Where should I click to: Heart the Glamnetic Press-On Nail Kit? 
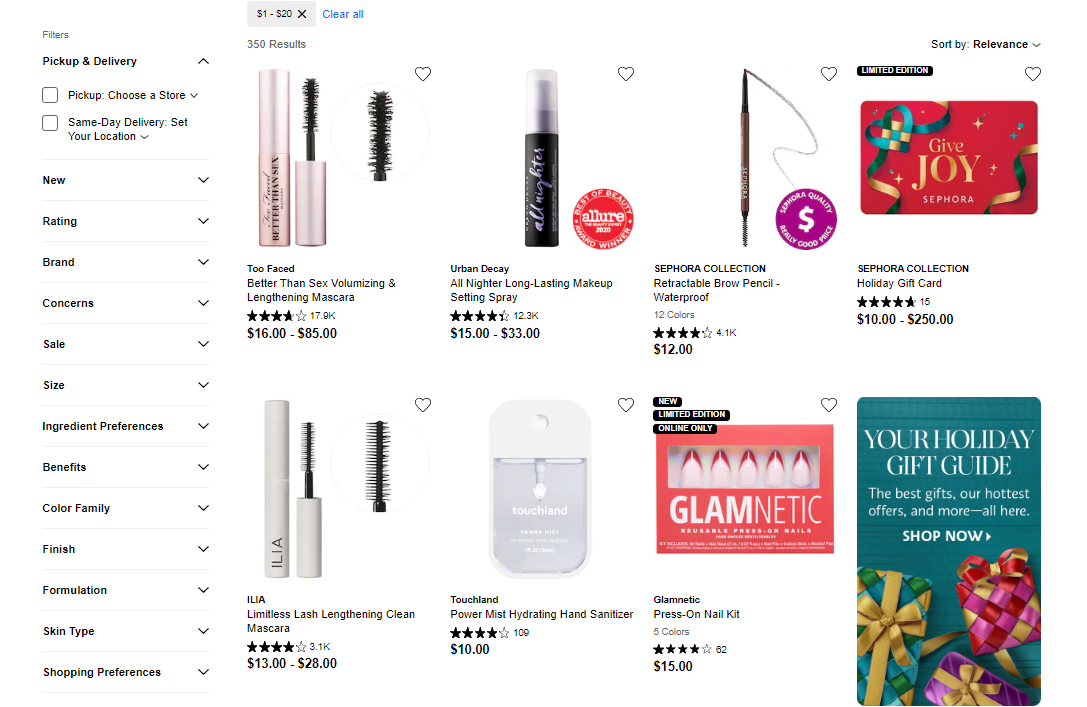click(x=829, y=405)
